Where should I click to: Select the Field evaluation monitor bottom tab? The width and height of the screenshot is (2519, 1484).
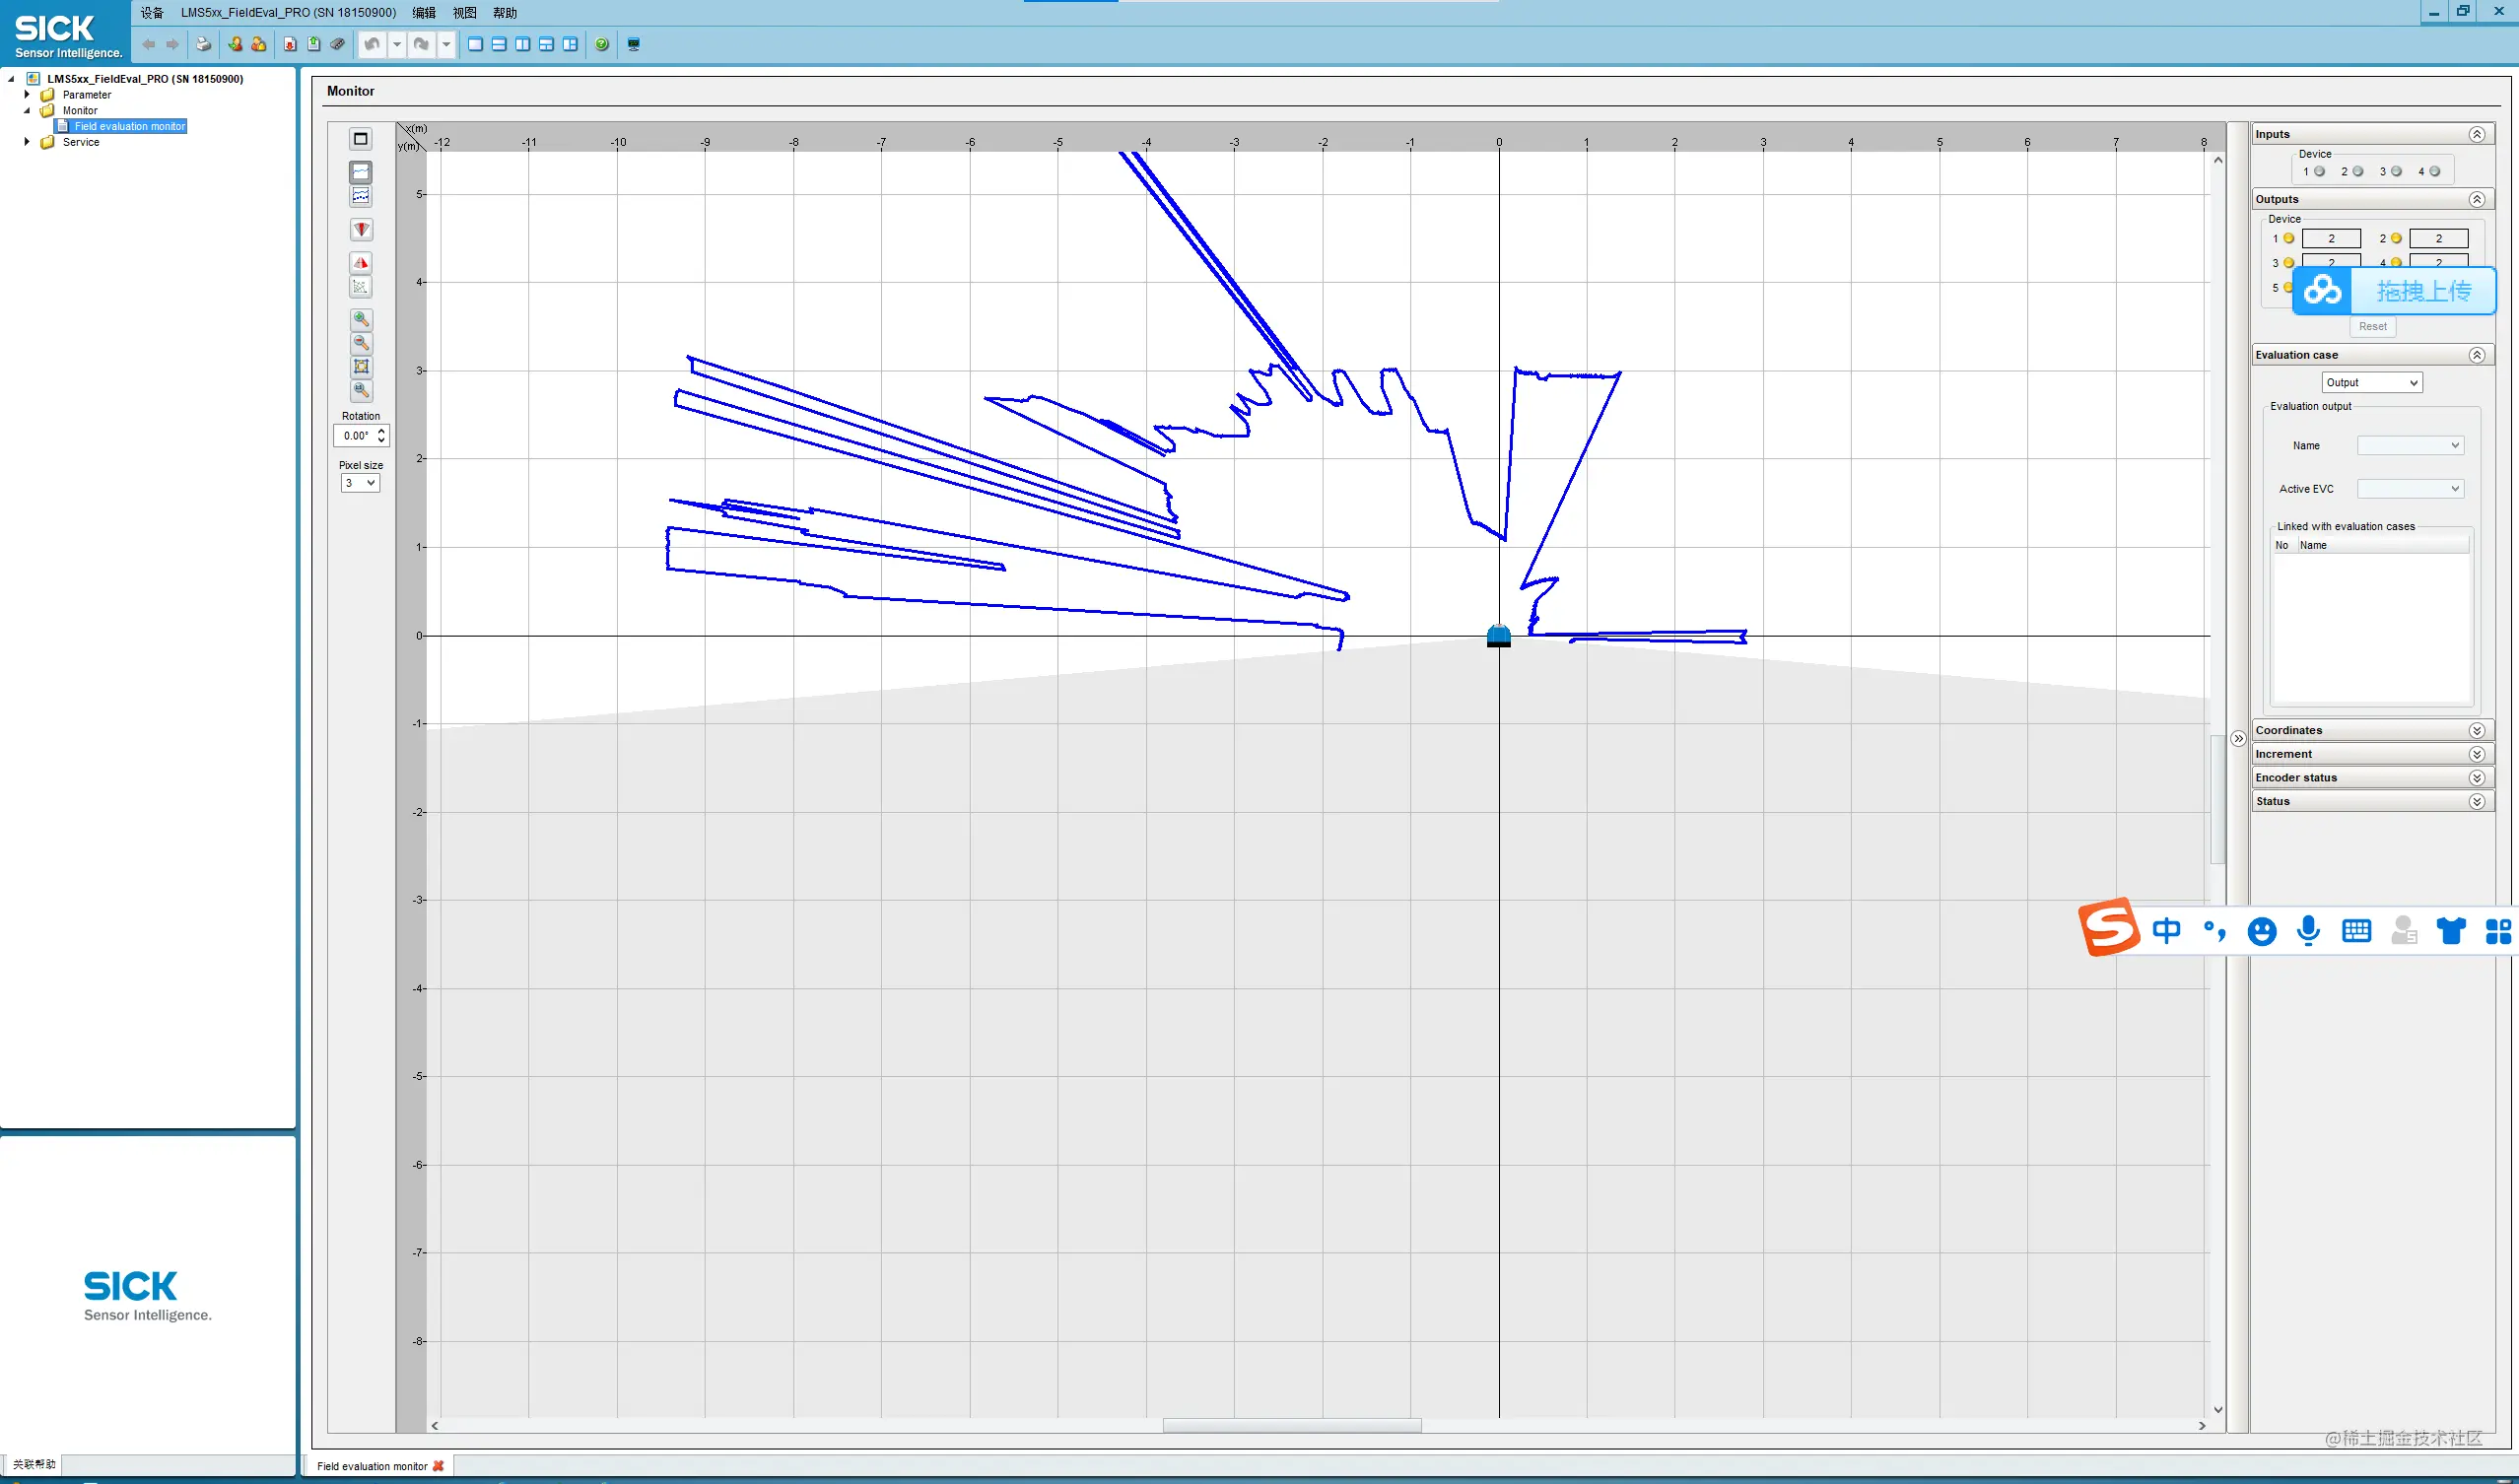pos(372,1466)
